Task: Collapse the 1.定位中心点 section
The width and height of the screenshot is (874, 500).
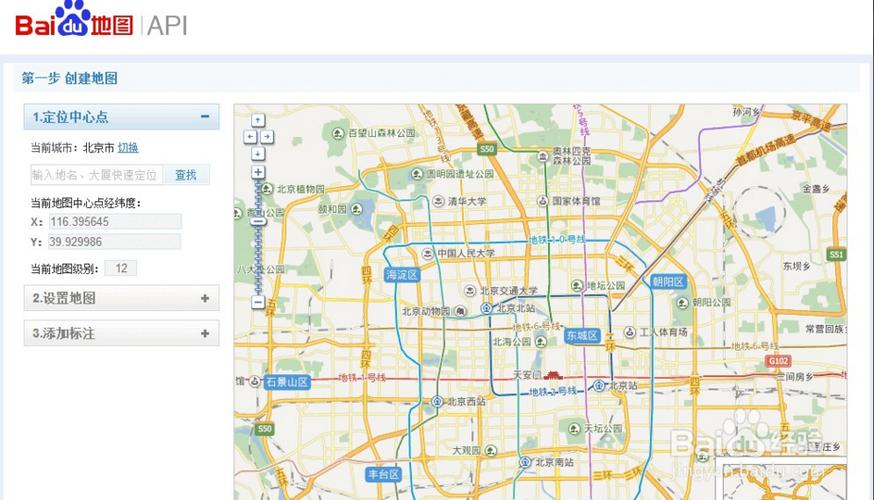Action: click(x=205, y=116)
